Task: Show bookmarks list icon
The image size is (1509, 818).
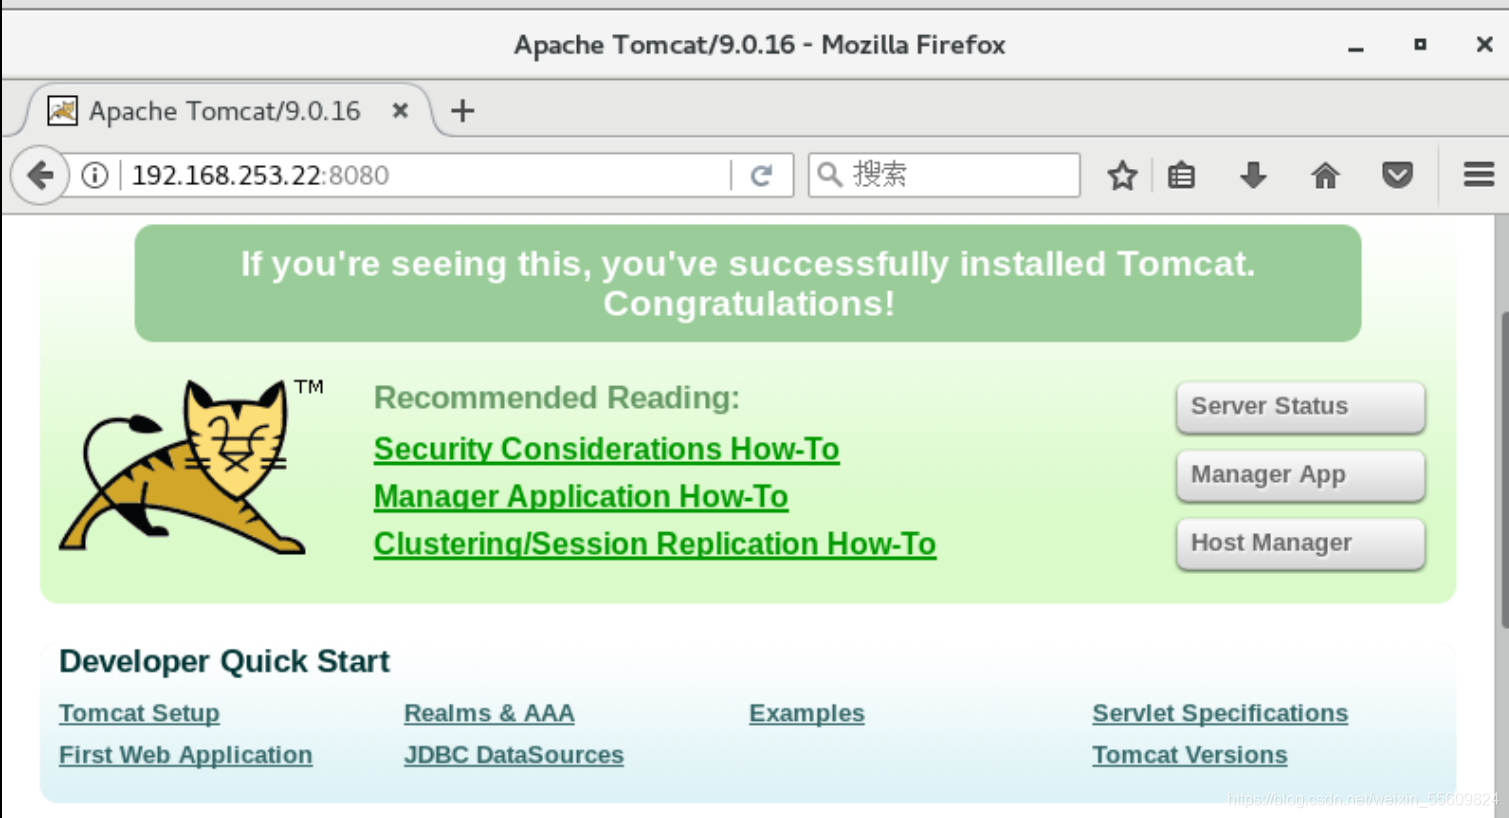Action: pyautogui.click(x=1181, y=176)
